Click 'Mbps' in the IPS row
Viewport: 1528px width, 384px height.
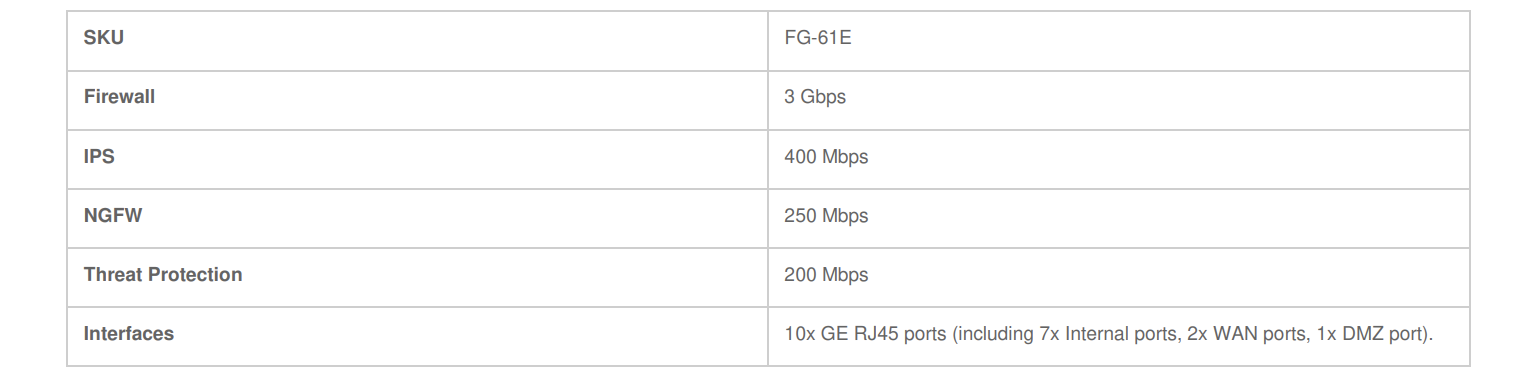(x=845, y=157)
